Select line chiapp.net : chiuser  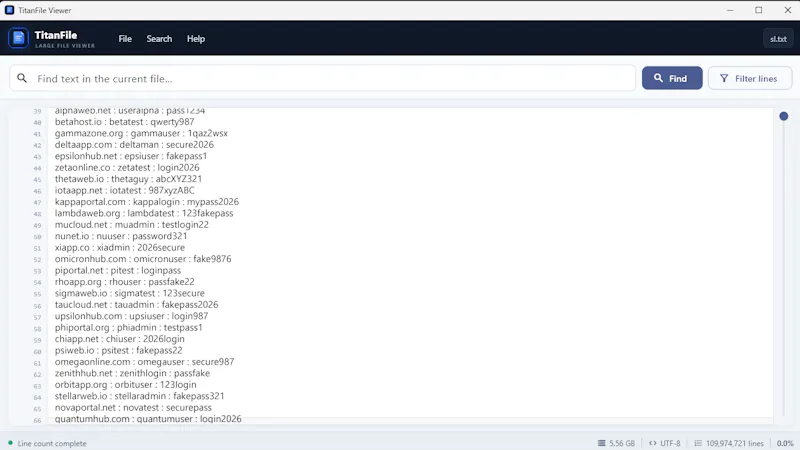pyautogui.click(x=119, y=339)
